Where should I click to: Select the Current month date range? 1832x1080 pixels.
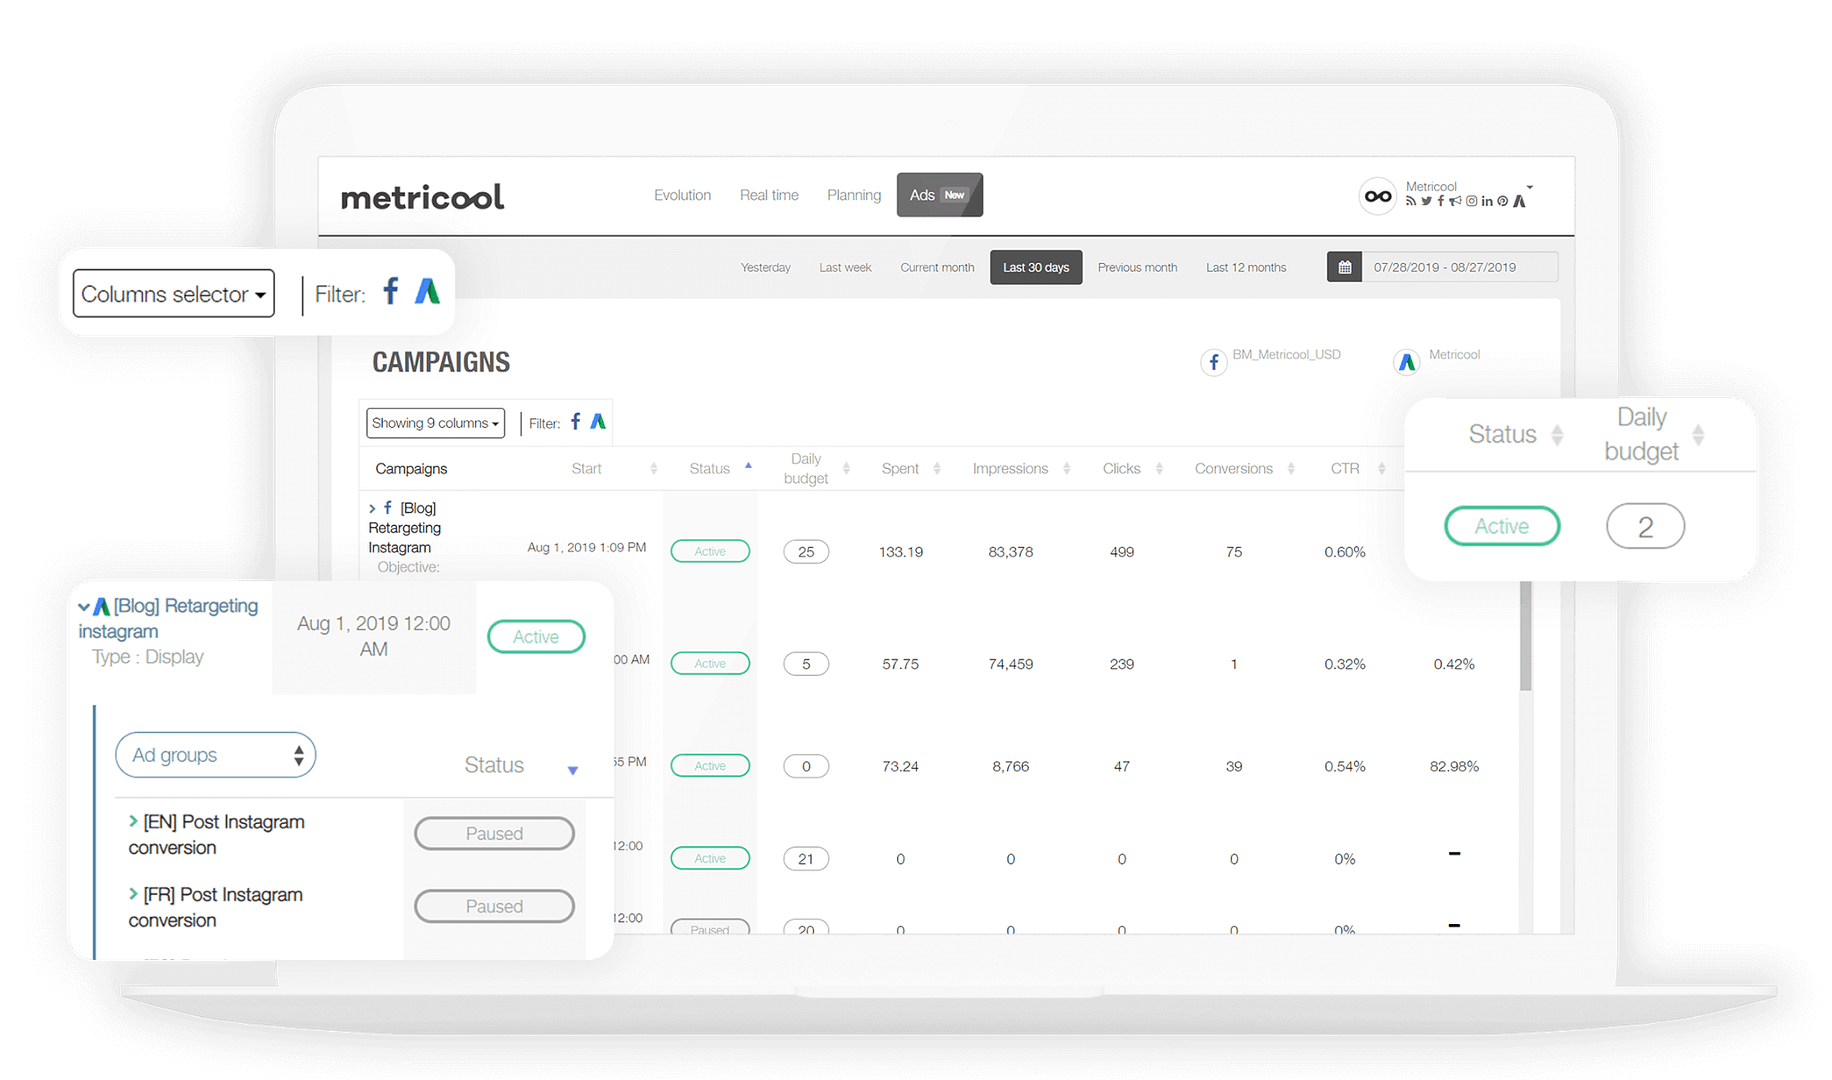click(x=937, y=267)
